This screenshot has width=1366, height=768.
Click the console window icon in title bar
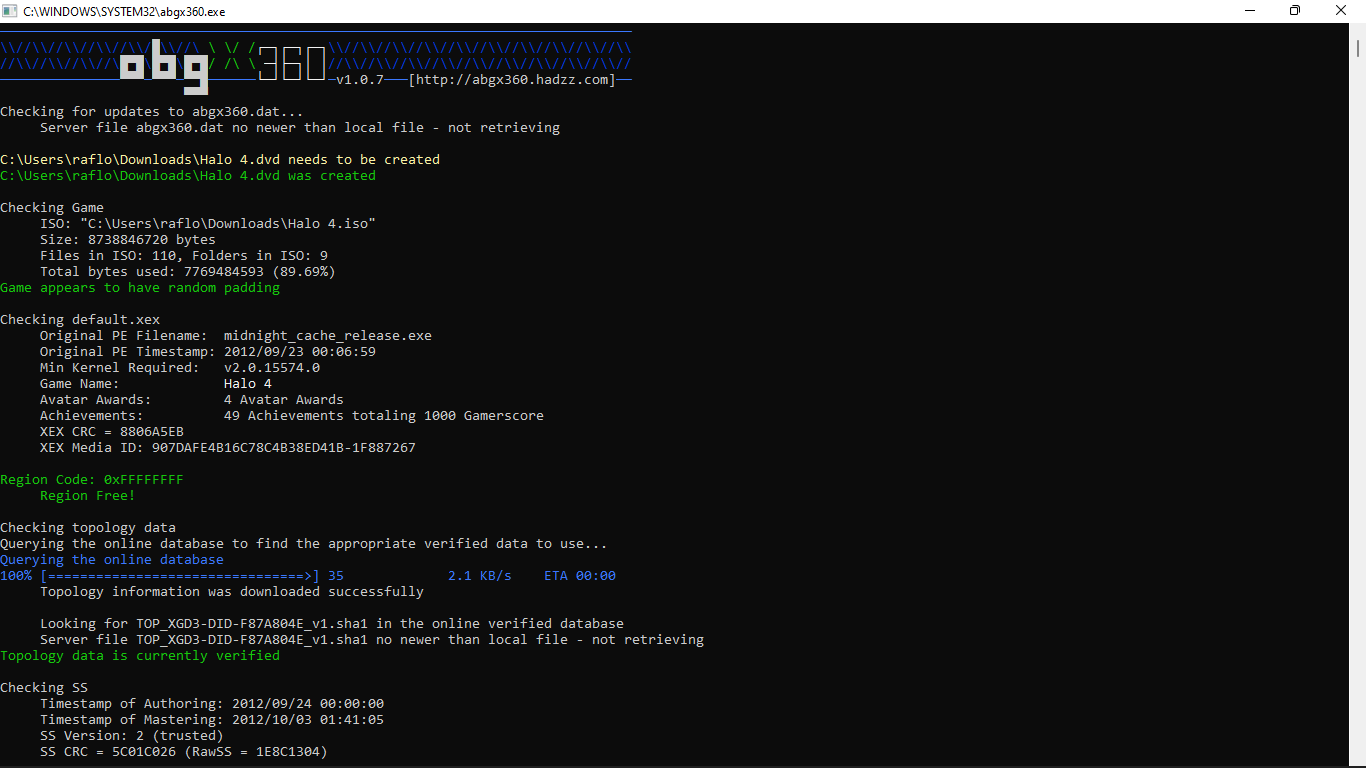coord(10,10)
